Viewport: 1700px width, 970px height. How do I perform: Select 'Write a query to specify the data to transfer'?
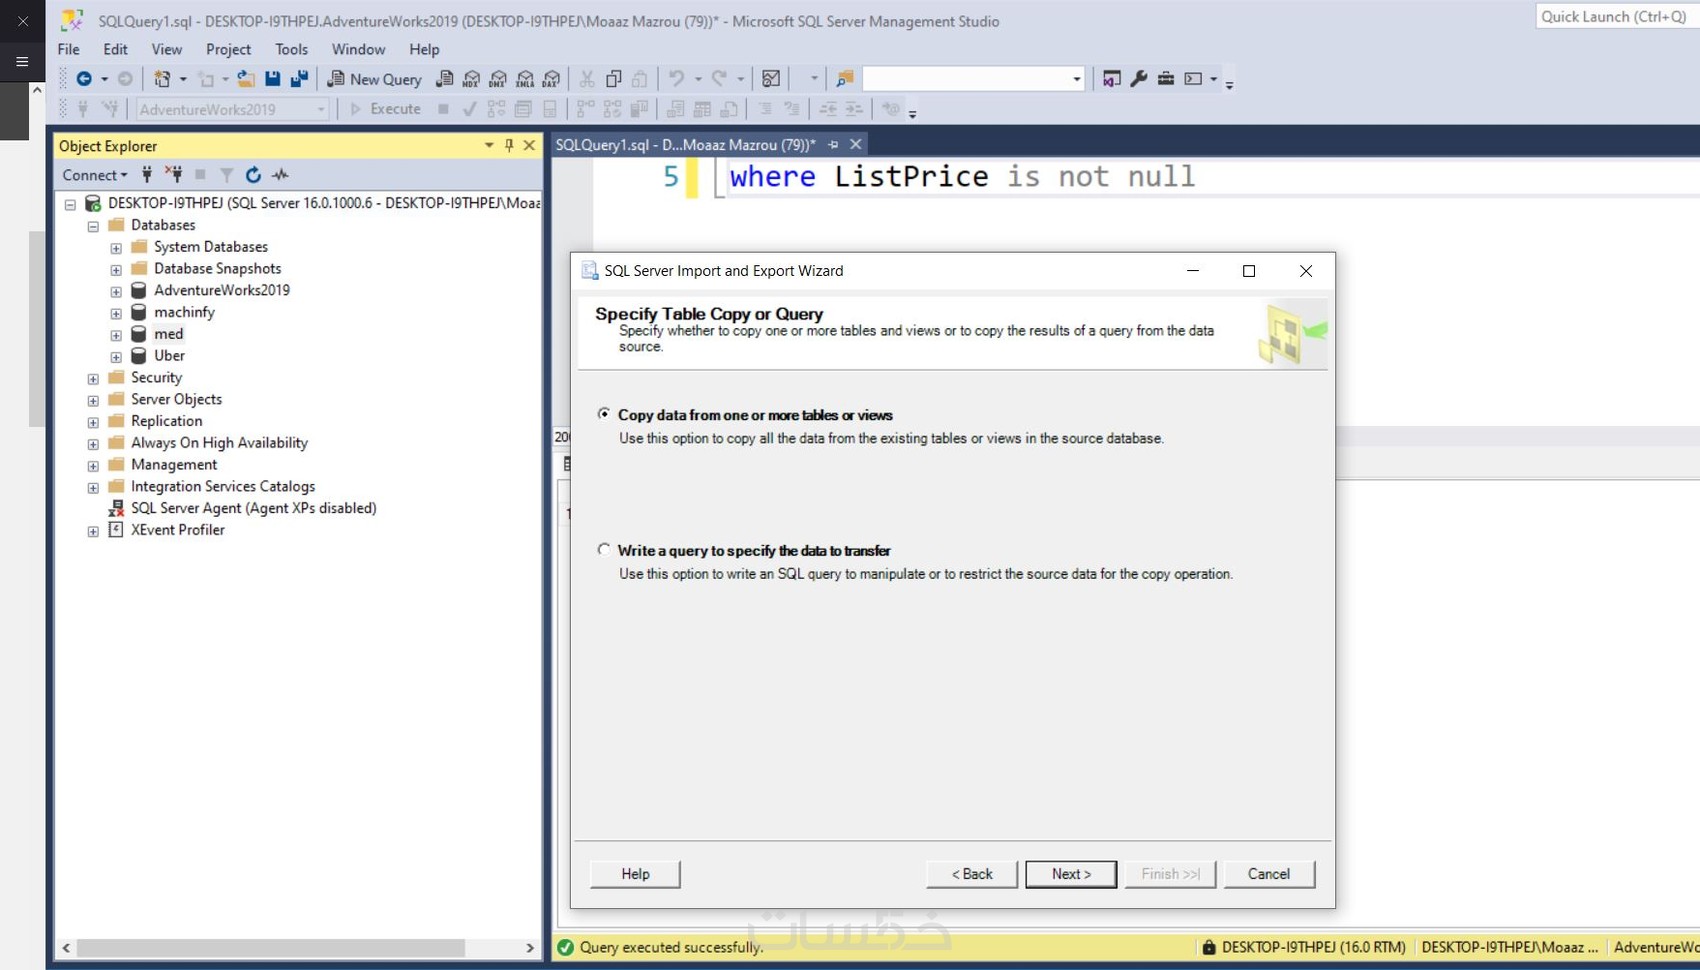604,550
